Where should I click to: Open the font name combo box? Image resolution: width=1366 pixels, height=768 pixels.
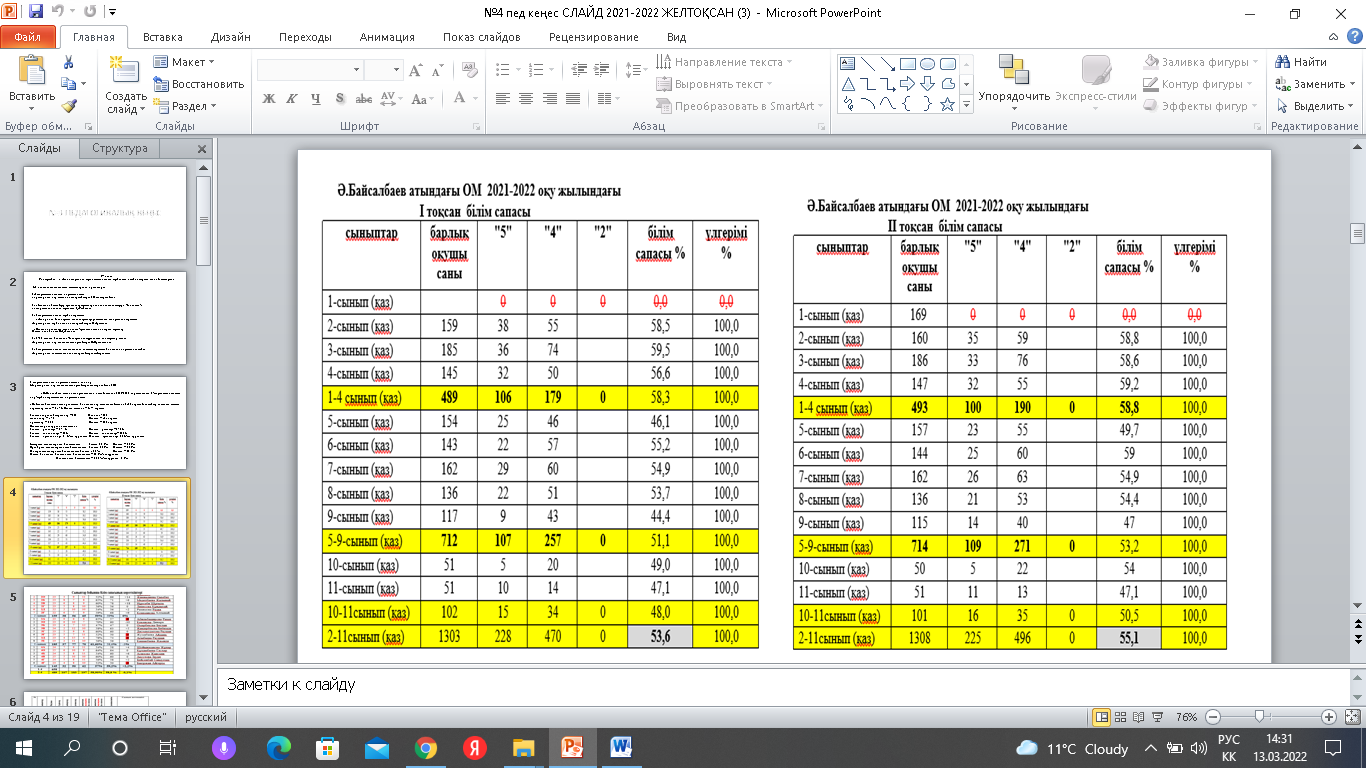[309, 70]
